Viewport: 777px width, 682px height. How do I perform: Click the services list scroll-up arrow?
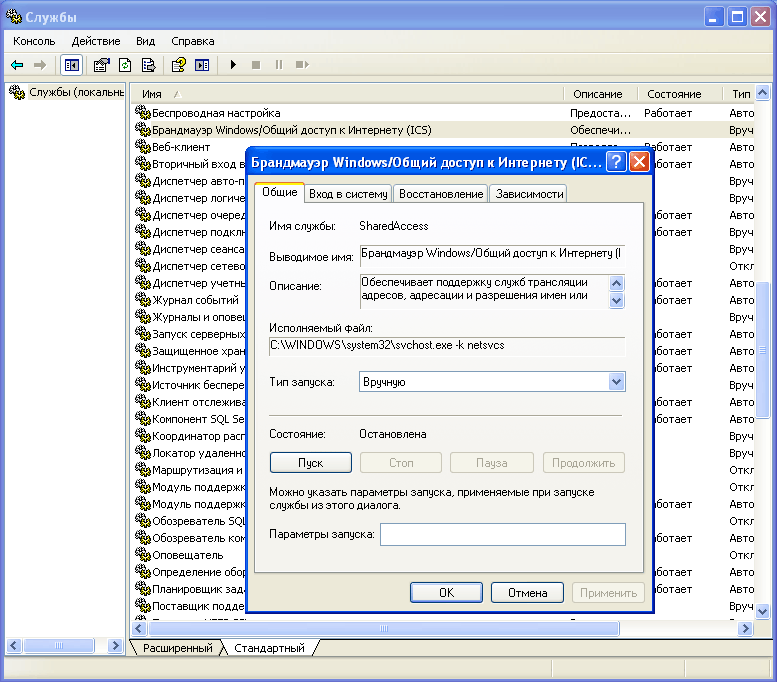[x=763, y=92]
